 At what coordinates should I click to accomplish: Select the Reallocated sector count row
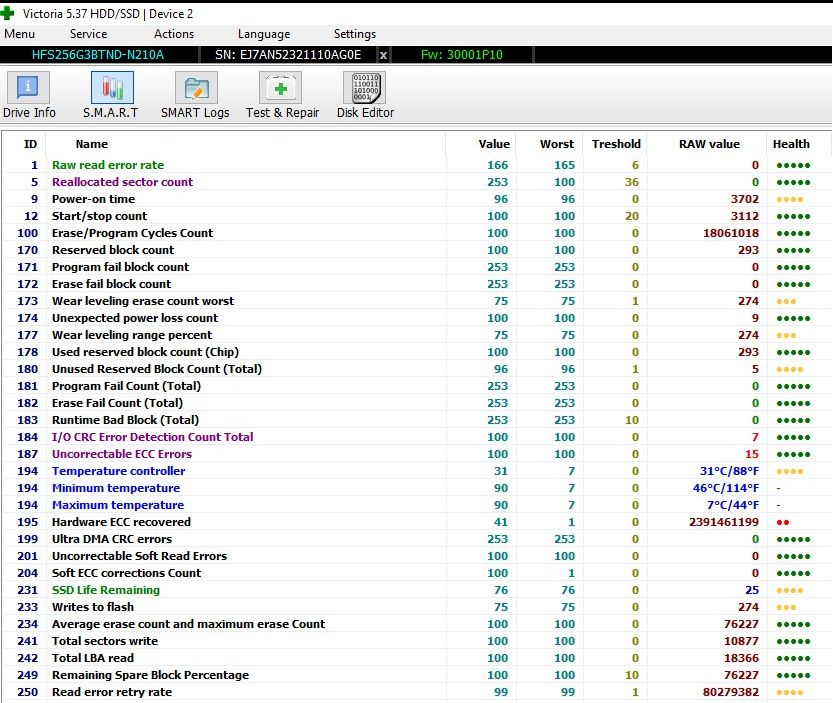coord(416,182)
